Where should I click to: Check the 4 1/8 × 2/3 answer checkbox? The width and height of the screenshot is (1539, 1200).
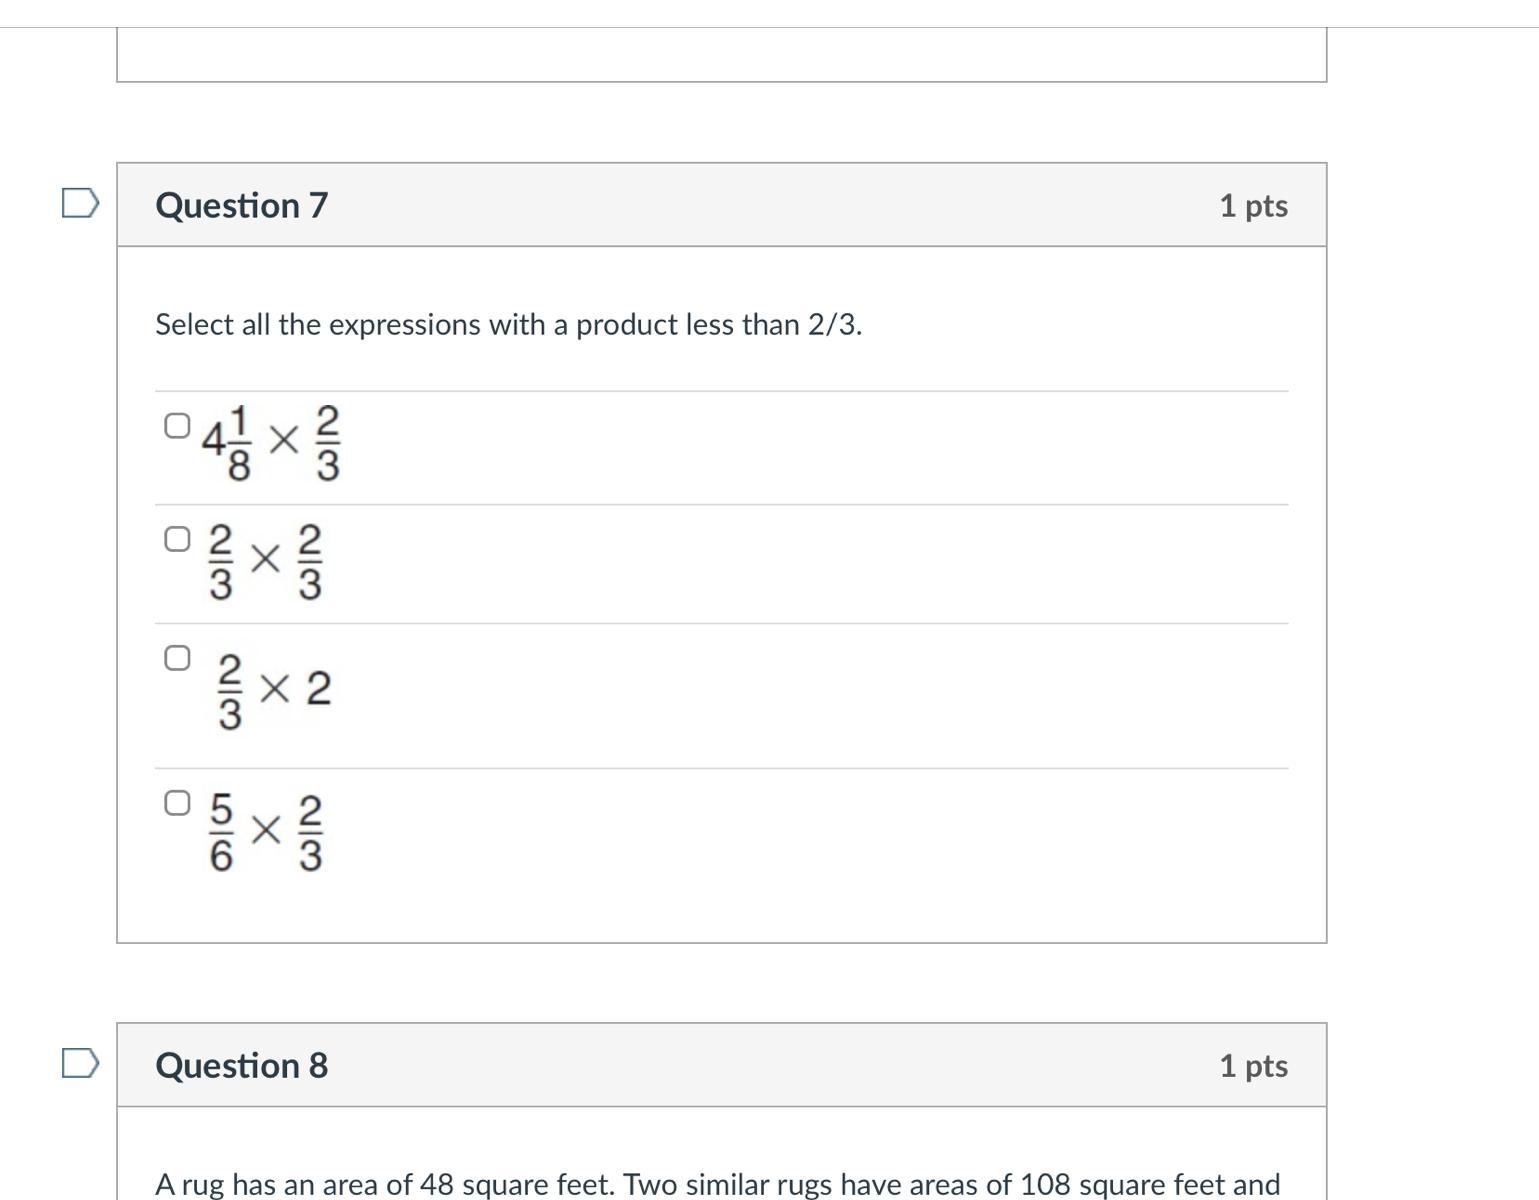[x=177, y=426]
